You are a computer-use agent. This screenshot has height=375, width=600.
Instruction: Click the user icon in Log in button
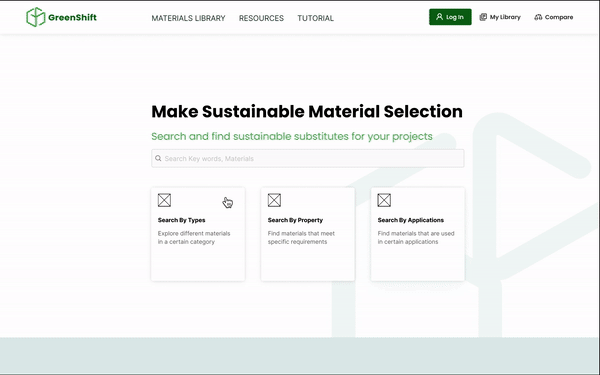(x=439, y=17)
